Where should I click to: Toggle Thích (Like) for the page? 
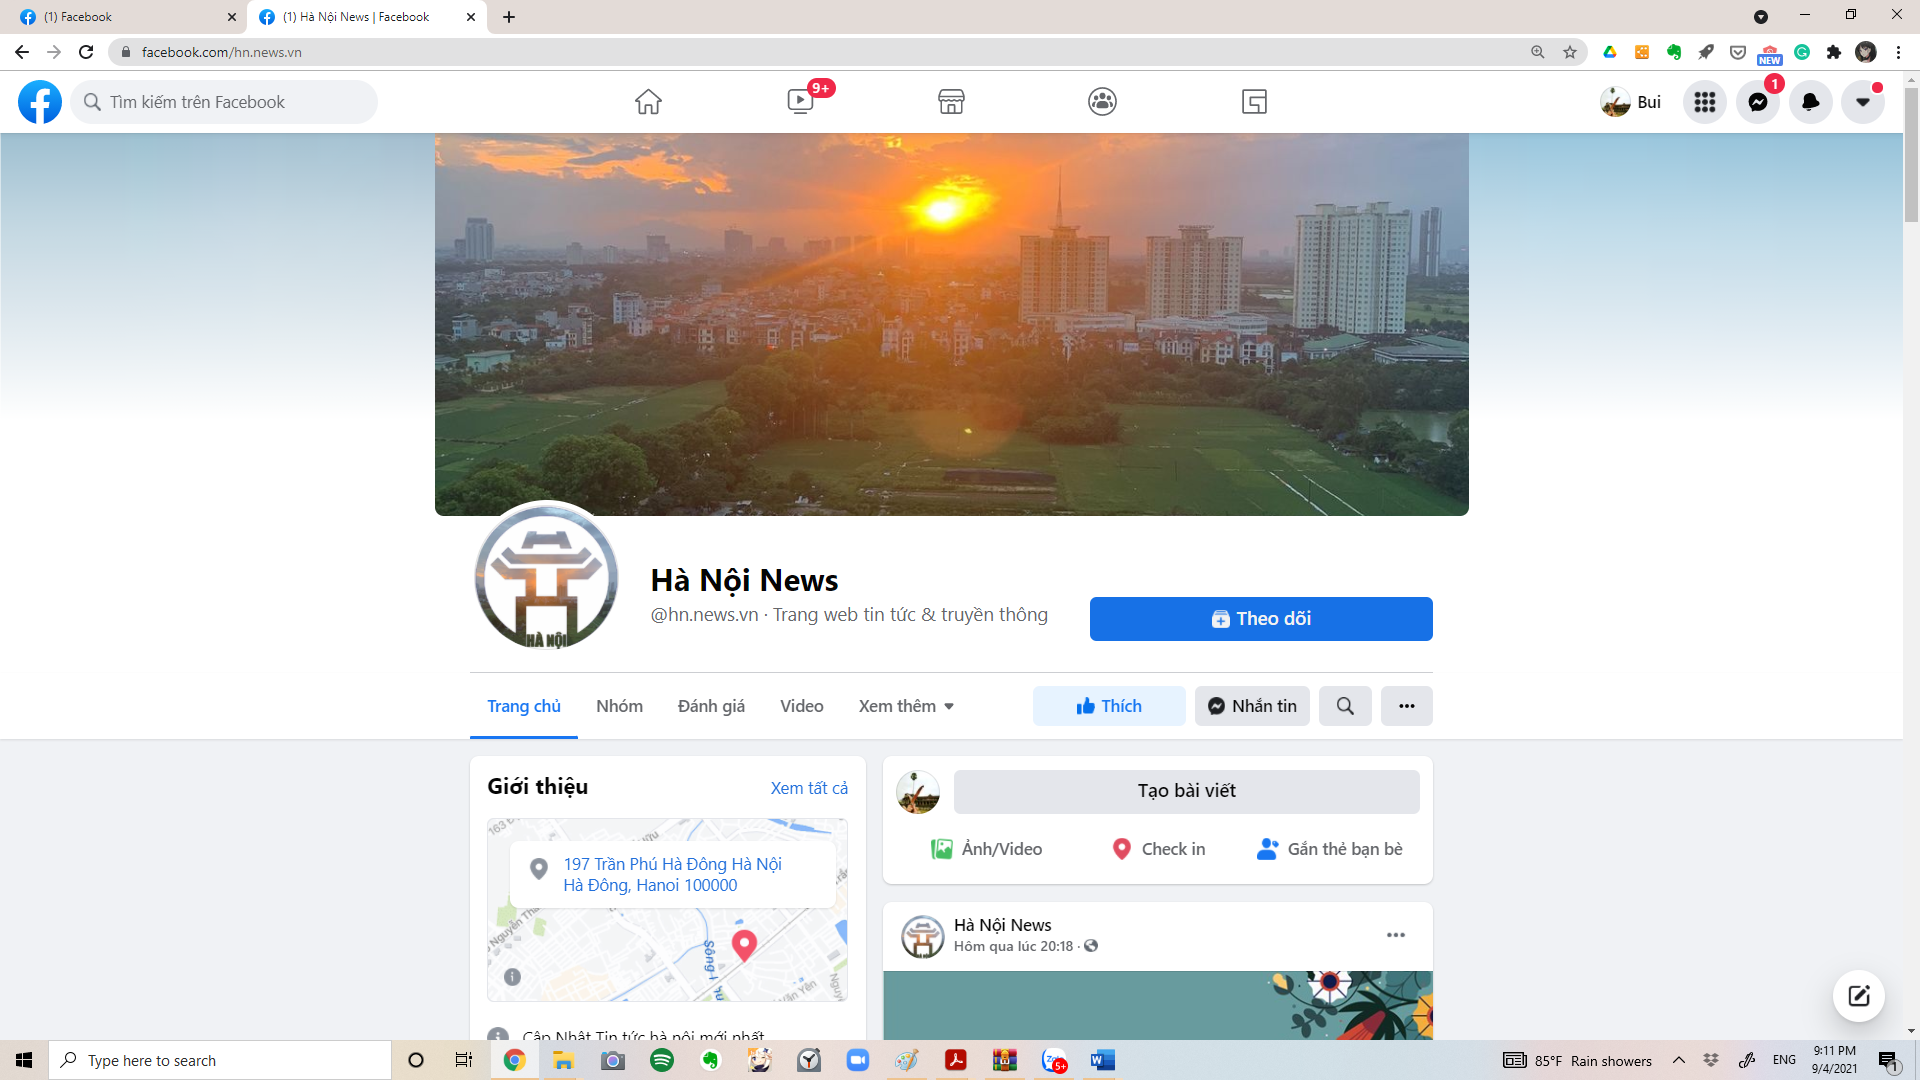pyautogui.click(x=1109, y=706)
